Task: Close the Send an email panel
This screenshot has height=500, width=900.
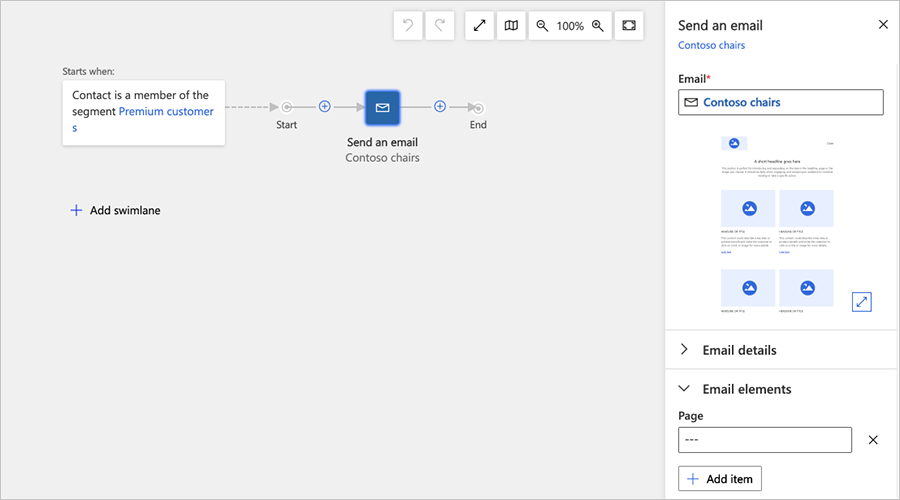Action: click(883, 25)
